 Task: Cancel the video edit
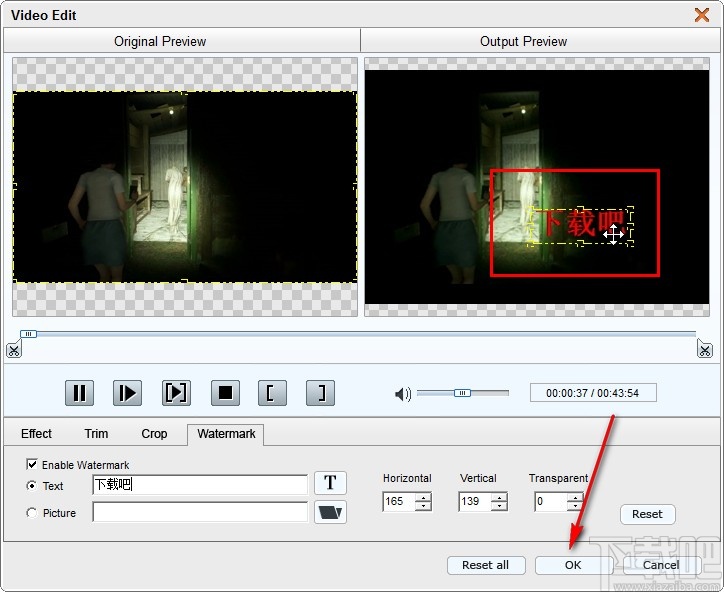(661, 565)
